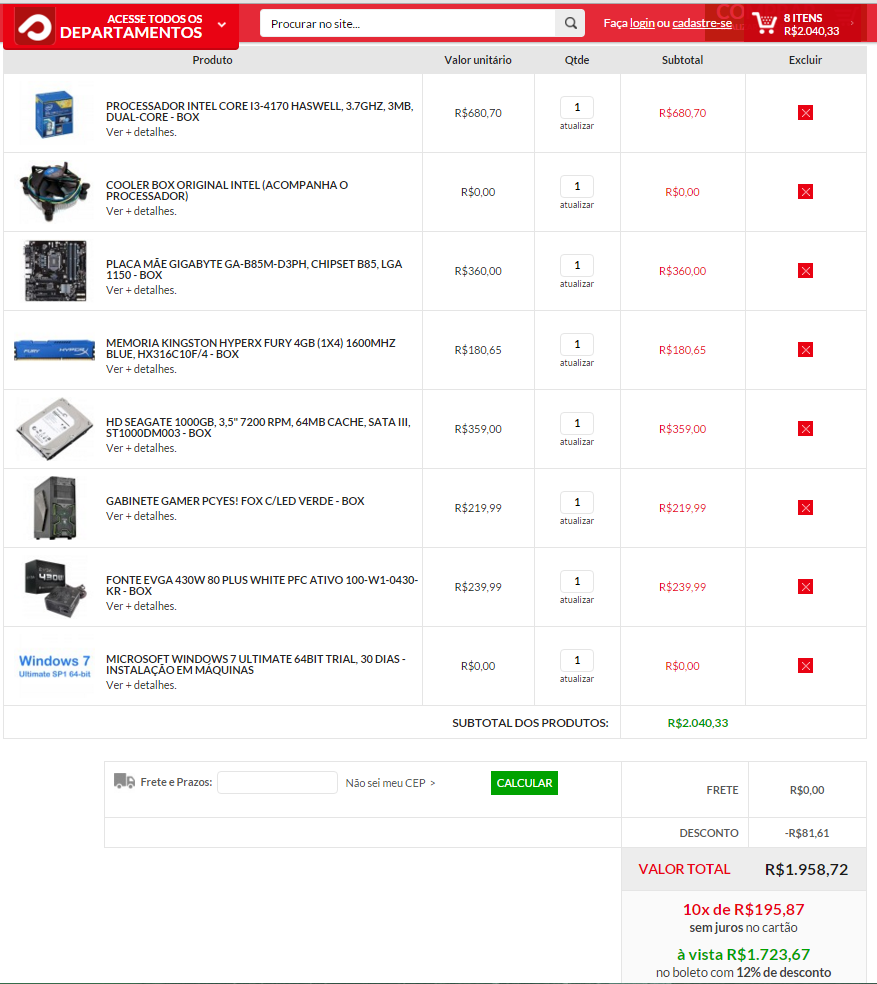This screenshot has width=877, height=984.
Task: Expand the cart summary arrow
Action: point(852,23)
